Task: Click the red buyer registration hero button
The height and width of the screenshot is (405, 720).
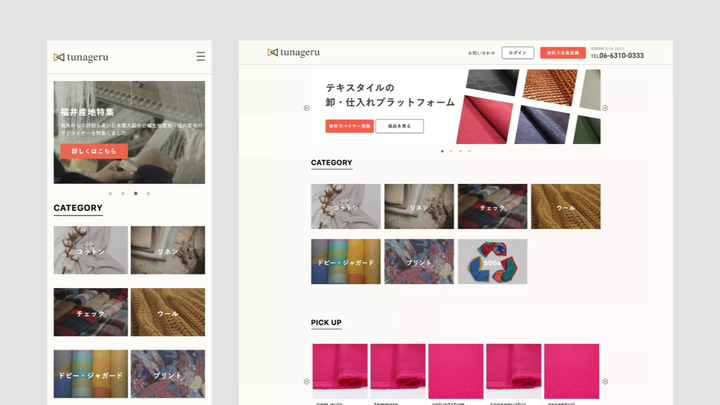Action: [349, 126]
